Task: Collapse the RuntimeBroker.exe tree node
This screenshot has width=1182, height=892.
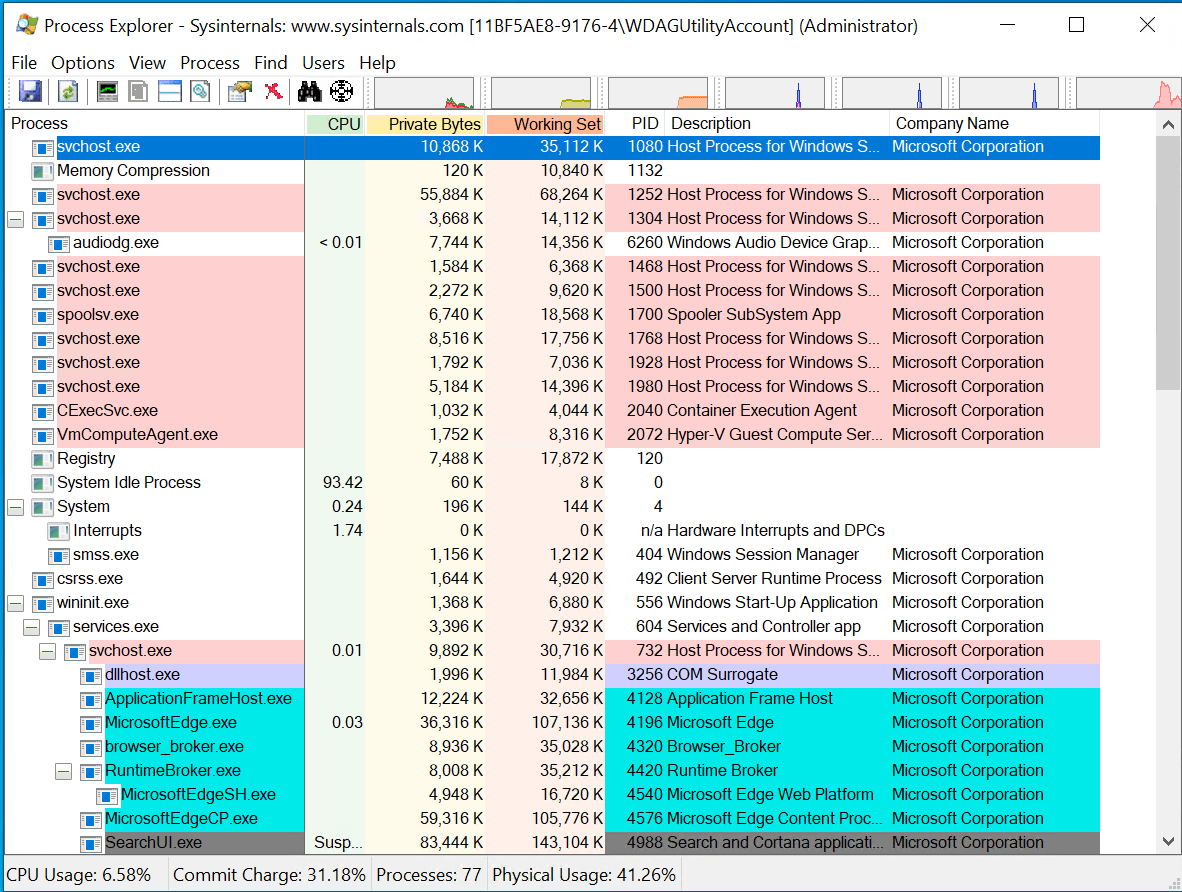Action: tap(64, 771)
